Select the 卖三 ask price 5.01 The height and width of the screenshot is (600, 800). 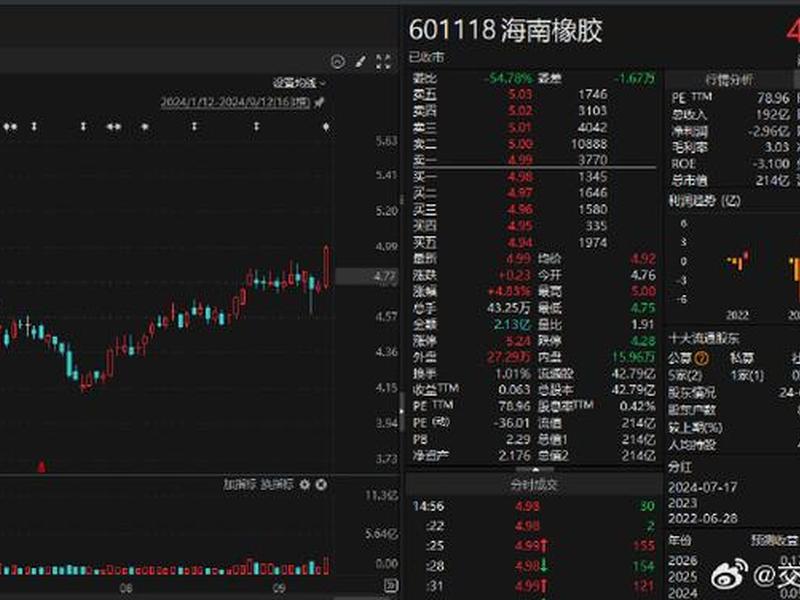(x=520, y=127)
